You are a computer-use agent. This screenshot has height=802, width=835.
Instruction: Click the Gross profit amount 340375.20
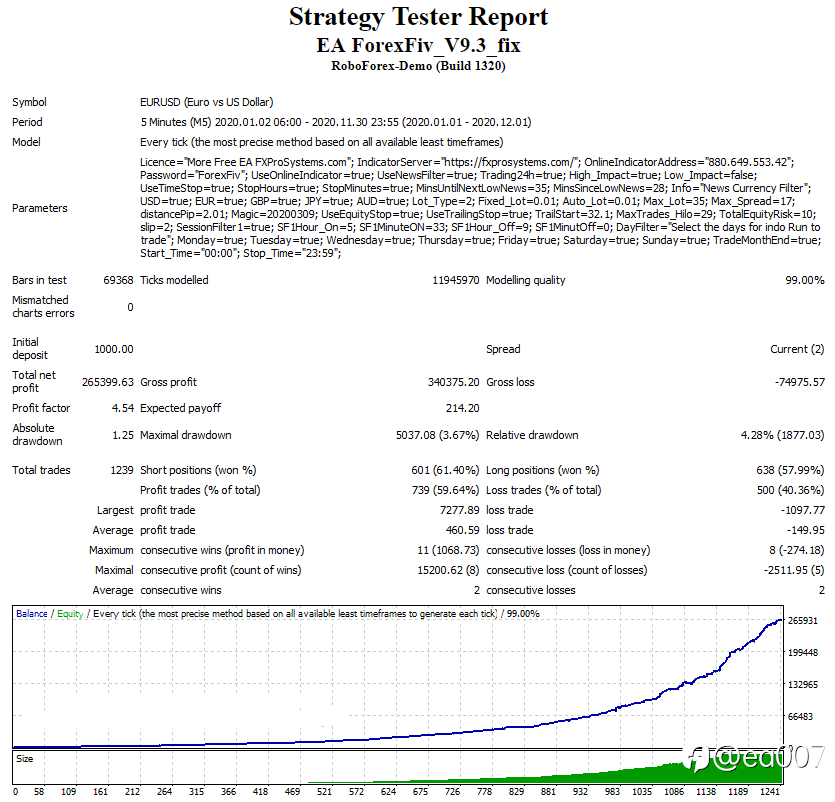point(453,382)
